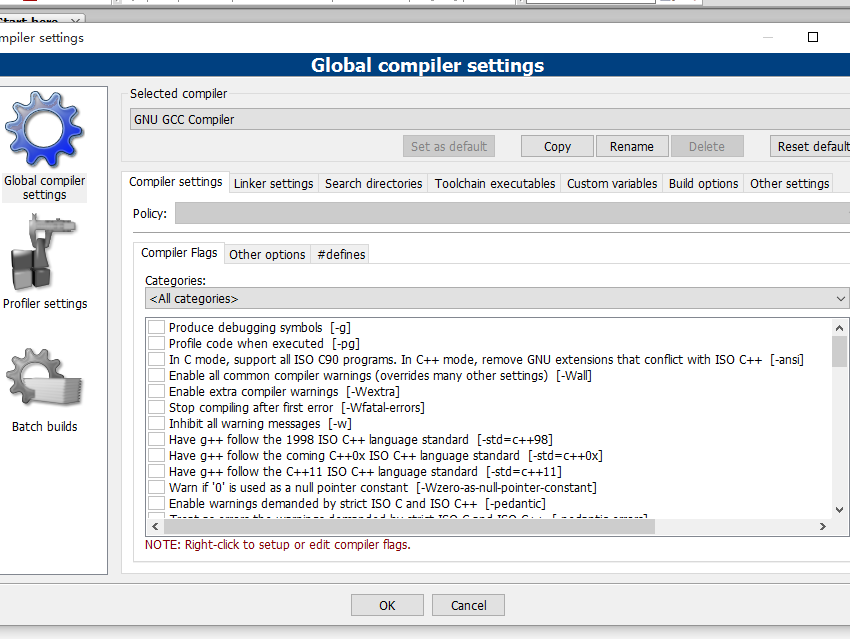The width and height of the screenshot is (850, 639).
Task: Click the vertical scrollbar thumb in flags list
Action: click(839, 351)
